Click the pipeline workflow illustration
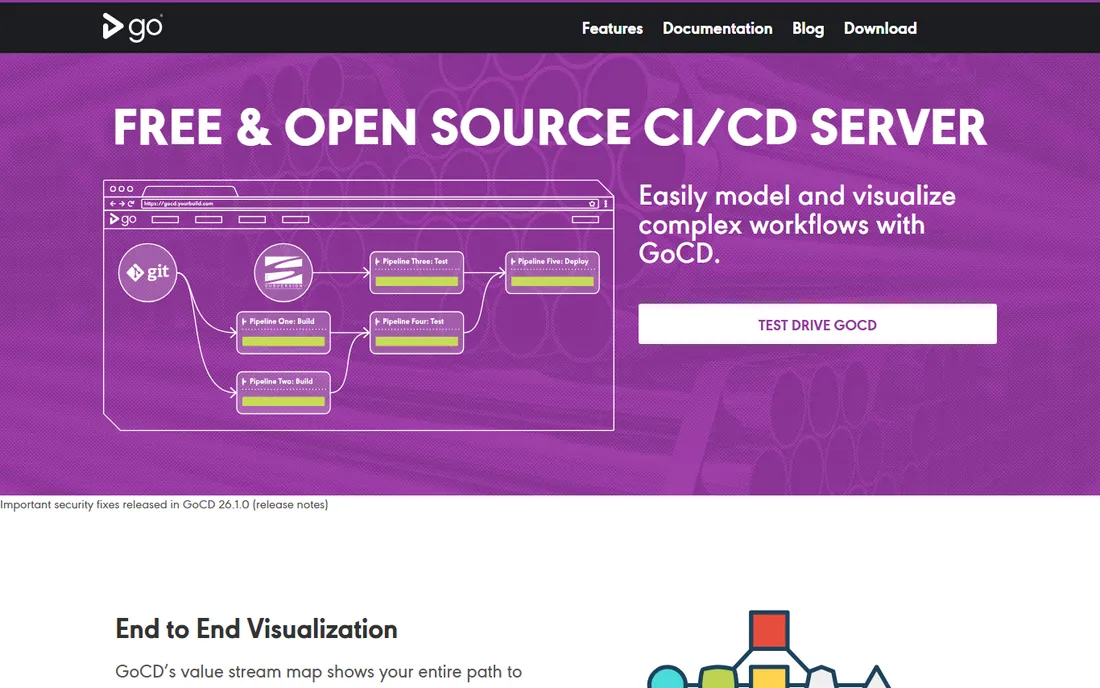 click(358, 305)
